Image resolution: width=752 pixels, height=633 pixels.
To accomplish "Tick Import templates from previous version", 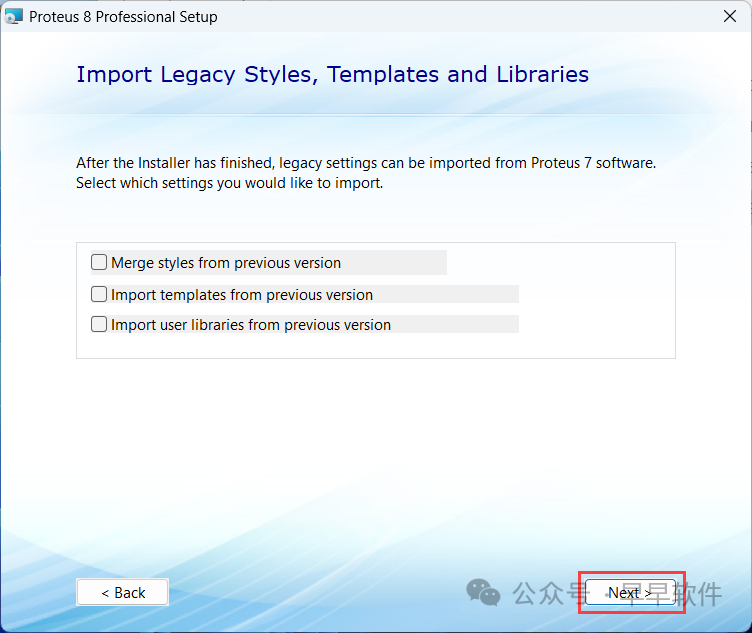I will [99, 294].
